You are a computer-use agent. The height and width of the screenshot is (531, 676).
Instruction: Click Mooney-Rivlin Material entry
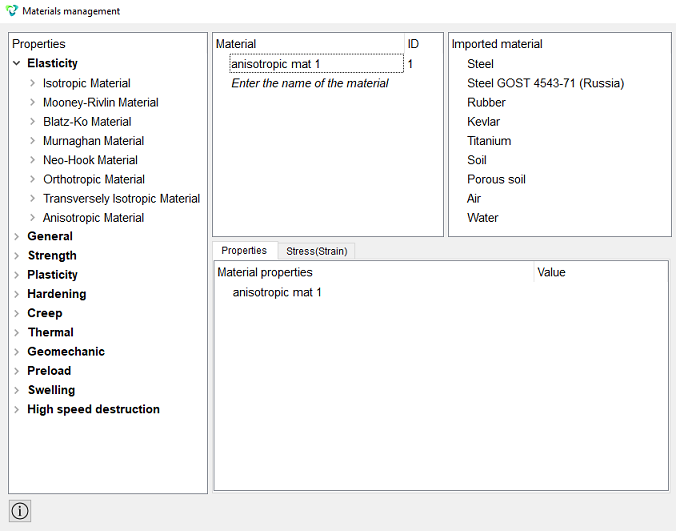click(100, 103)
